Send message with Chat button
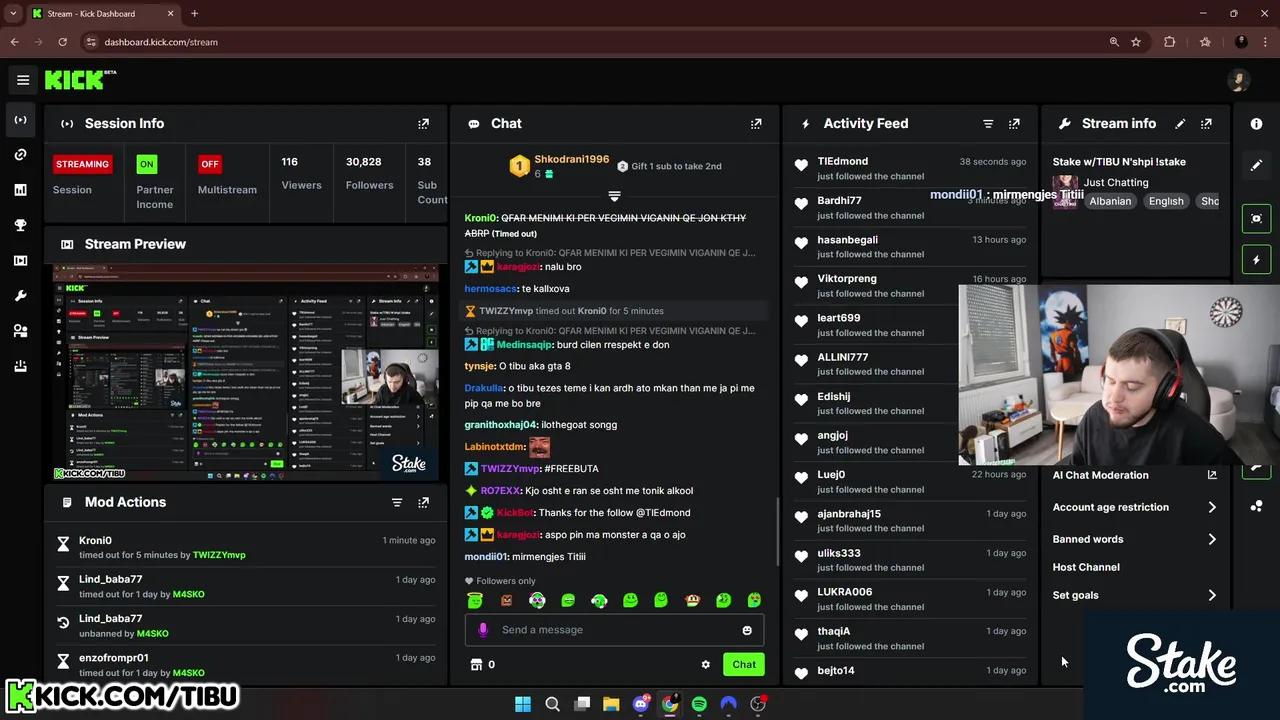The height and width of the screenshot is (720, 1280). [744, 664]
